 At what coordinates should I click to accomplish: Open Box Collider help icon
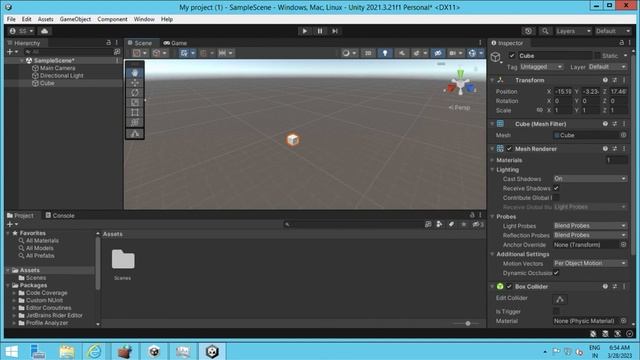tap(605, 287)
